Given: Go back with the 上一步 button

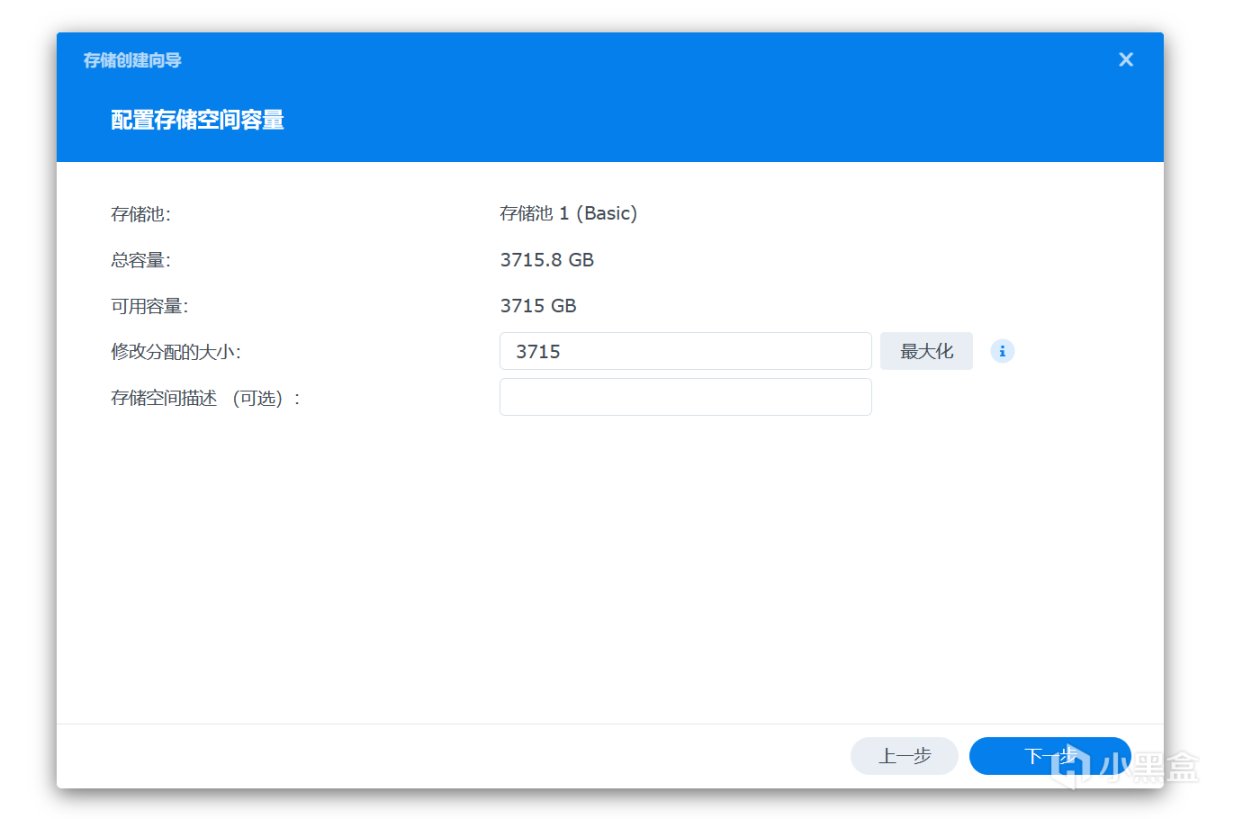Looking at the screenshot, I should click(x=904, y=756).
